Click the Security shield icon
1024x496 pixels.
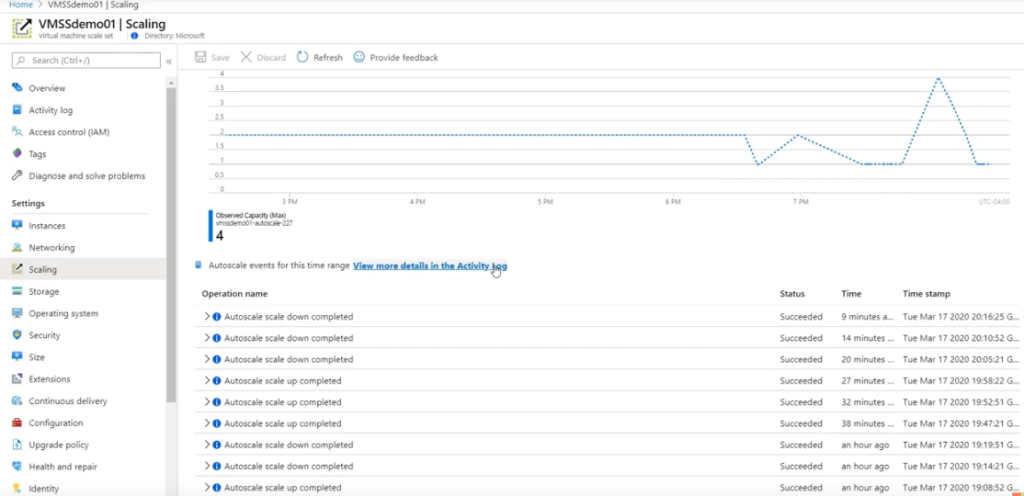17,335
